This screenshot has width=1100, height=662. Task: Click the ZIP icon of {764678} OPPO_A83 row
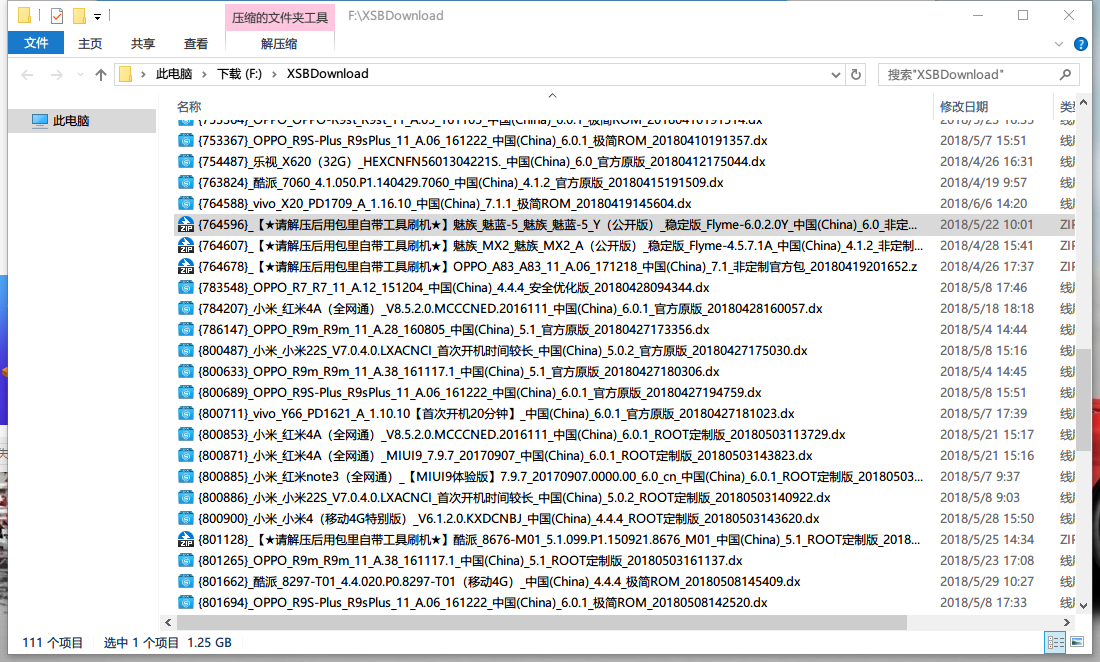click(x=186, y=266)
